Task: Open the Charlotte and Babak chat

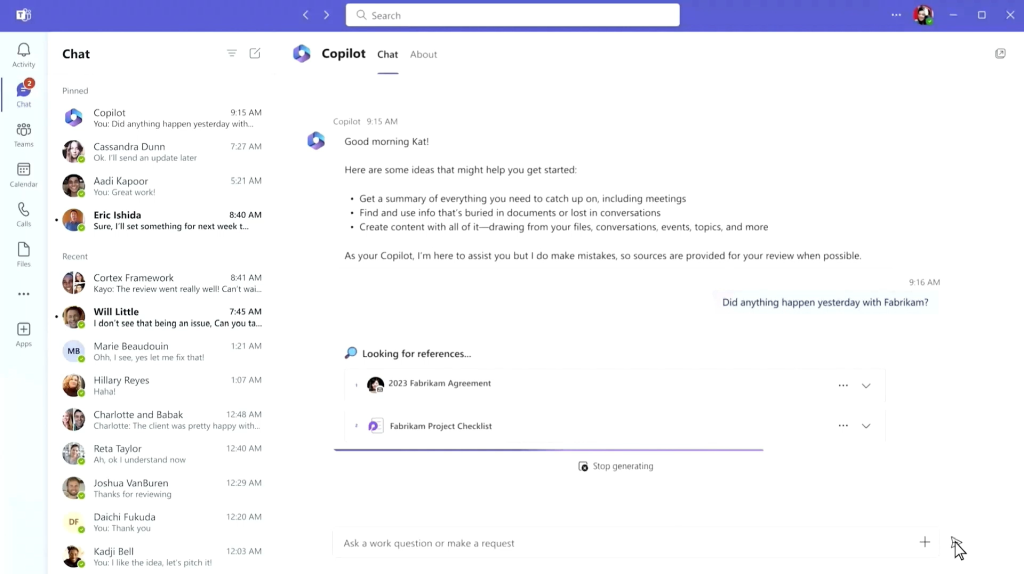Action: coord(161,420)
